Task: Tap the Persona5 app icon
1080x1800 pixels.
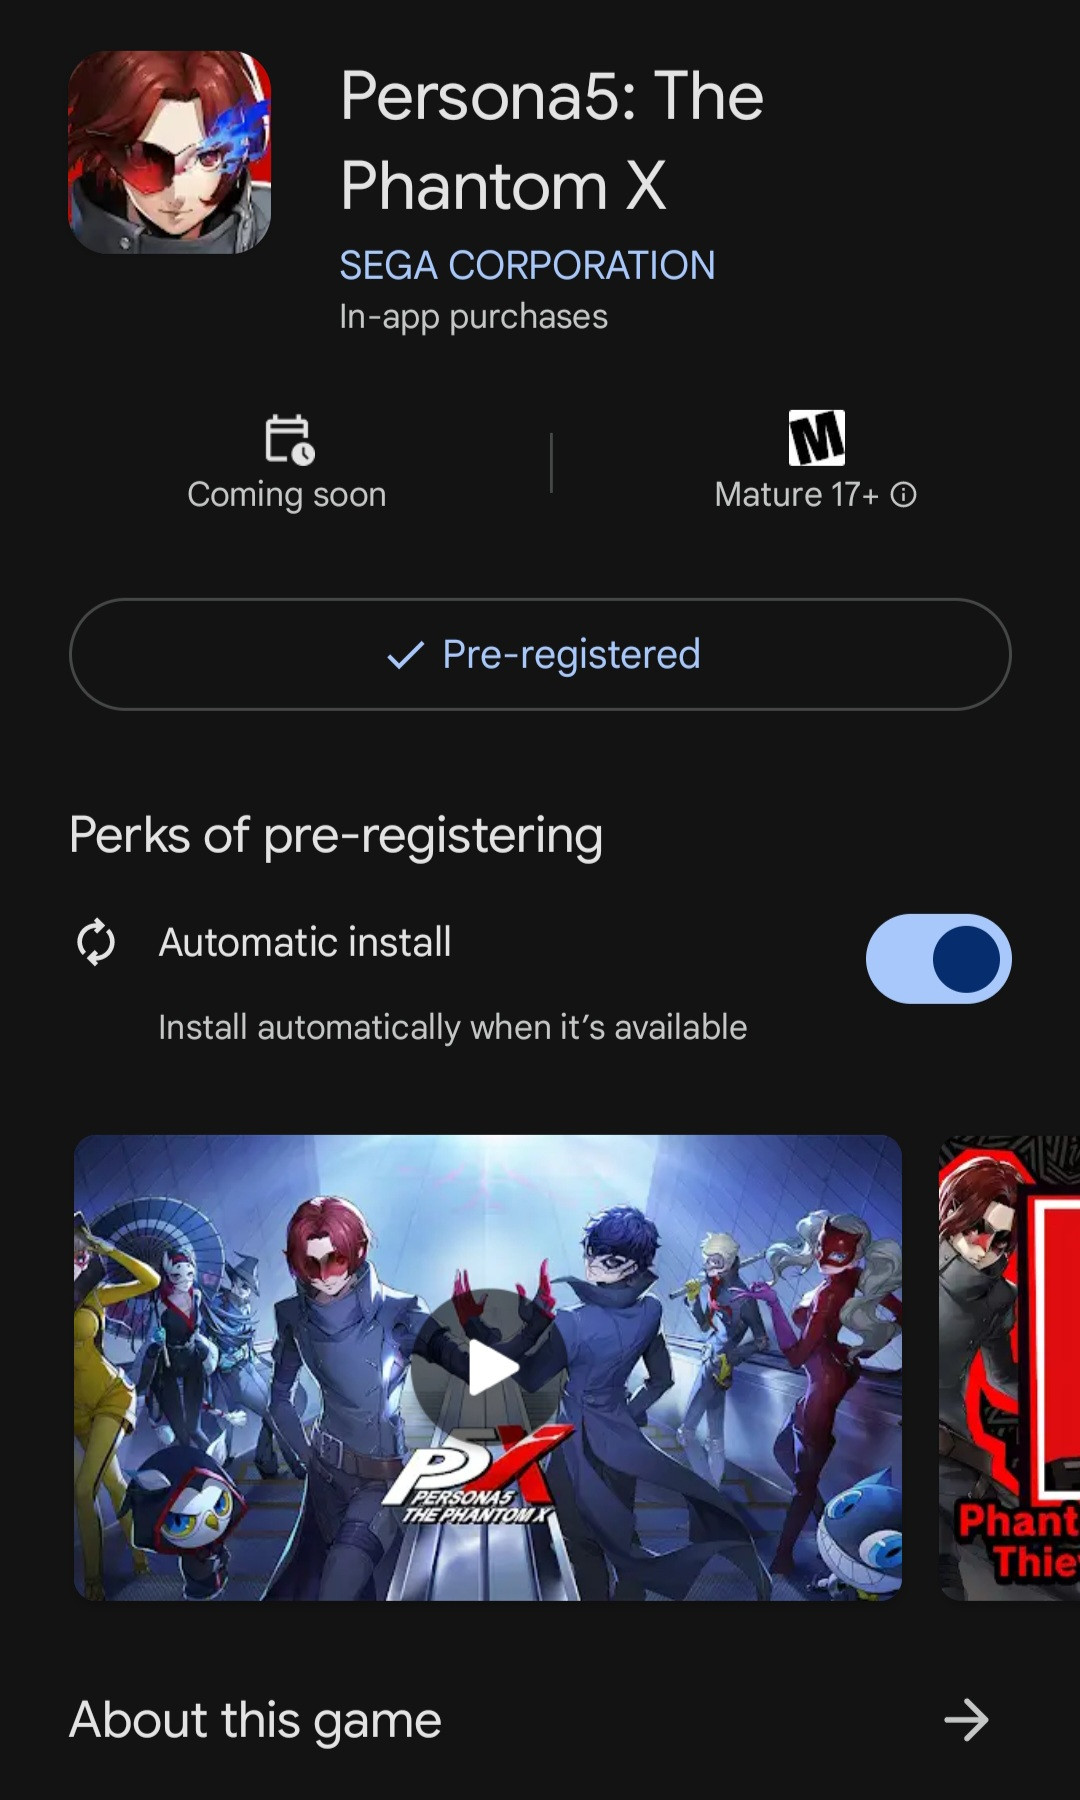Action: 169,152
